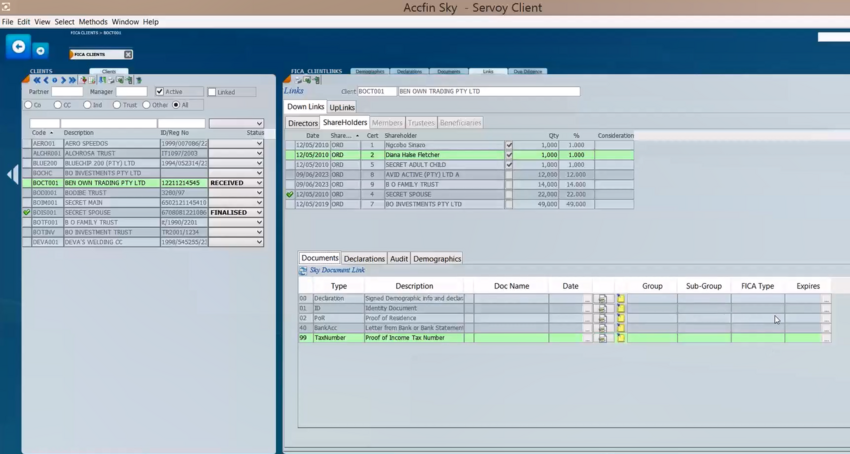Image resolution: width=850 pixels, height=454 pixels.
Task: Untick checkbox for Ngcobo Sinazo shareholder
Action: pyautogui.click(x=509, y=146)
